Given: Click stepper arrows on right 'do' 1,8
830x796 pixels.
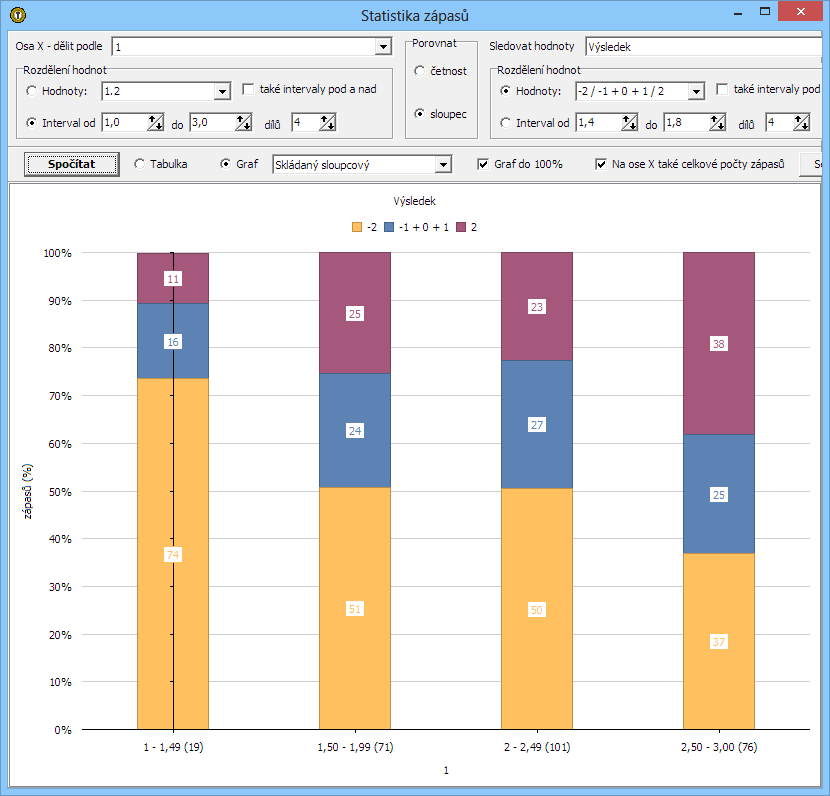Looking at the screenshot, I should click(x=717, y=123).
